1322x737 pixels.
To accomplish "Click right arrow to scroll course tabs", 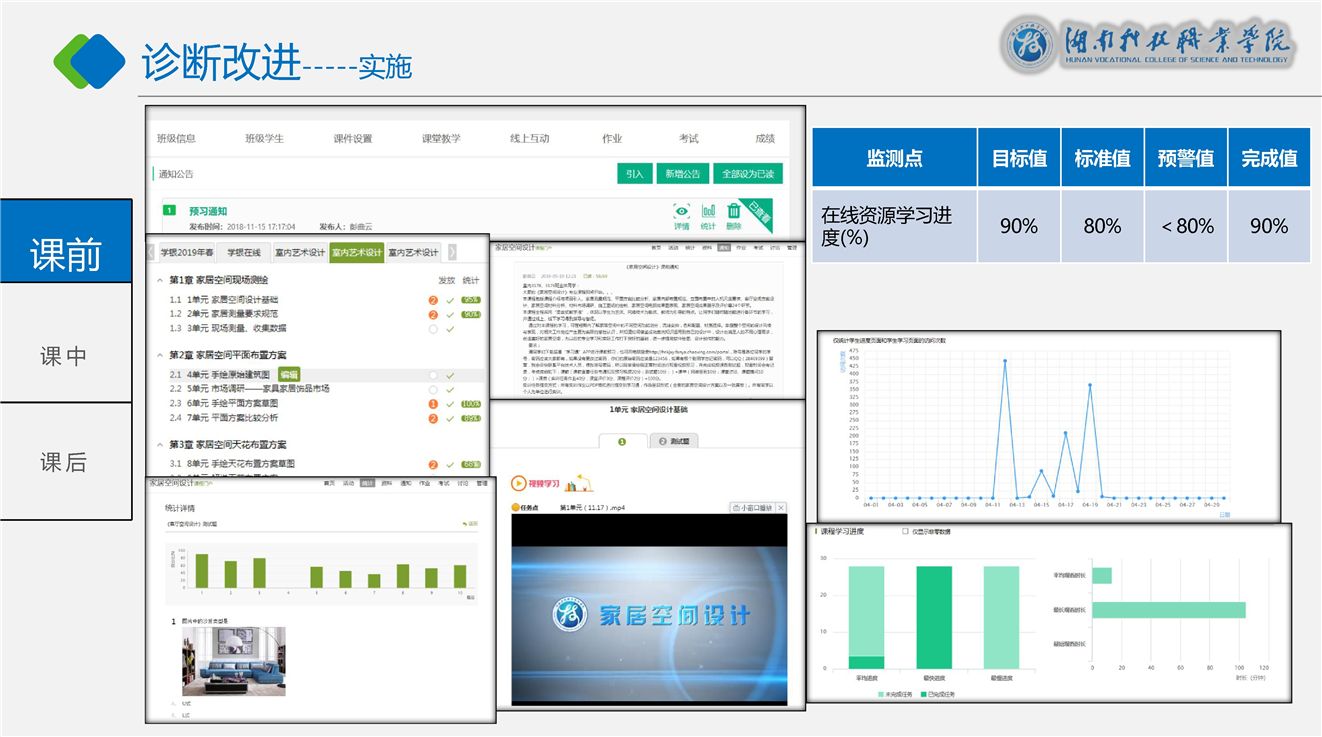I will pos(452,252).
